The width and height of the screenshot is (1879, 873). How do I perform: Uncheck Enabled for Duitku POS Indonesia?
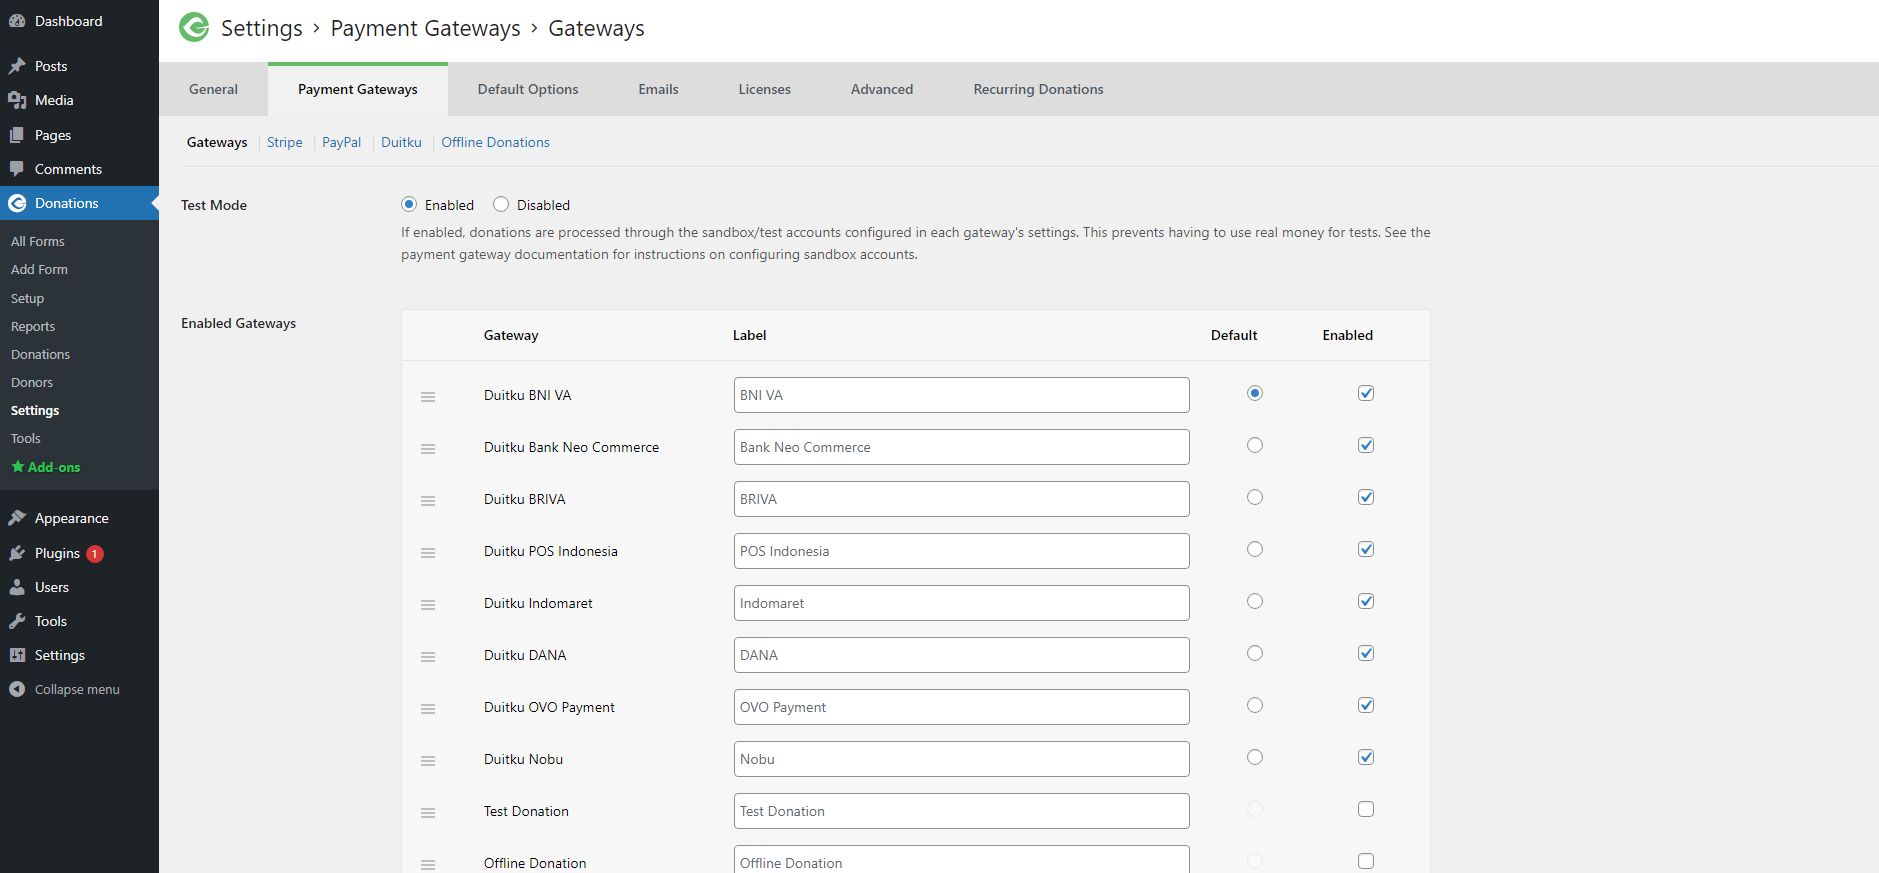[1366, 549]
